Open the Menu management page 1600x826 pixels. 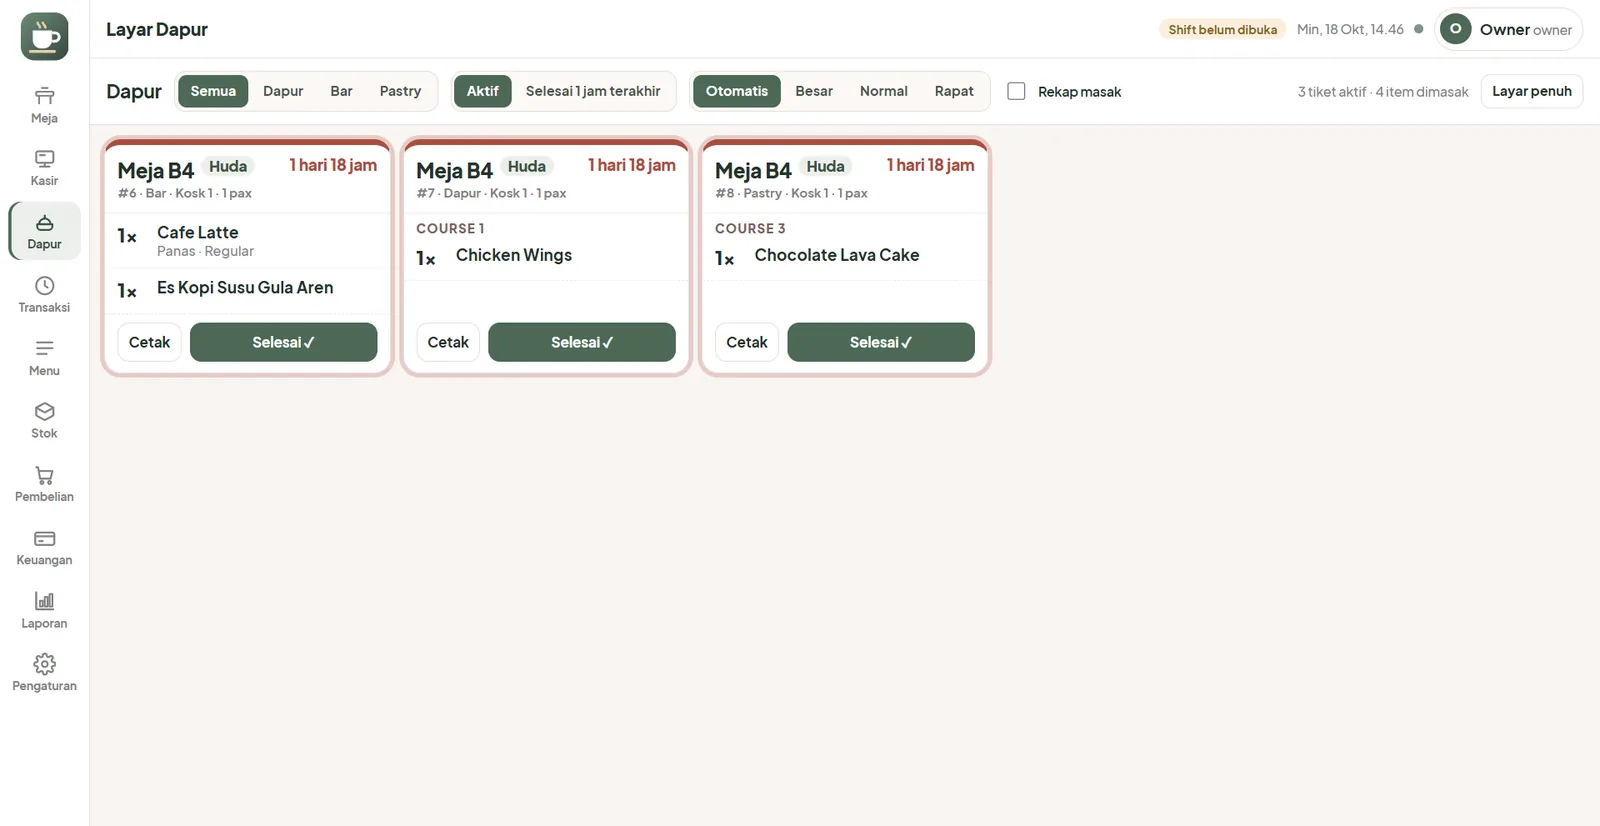[x=44, y=357]
